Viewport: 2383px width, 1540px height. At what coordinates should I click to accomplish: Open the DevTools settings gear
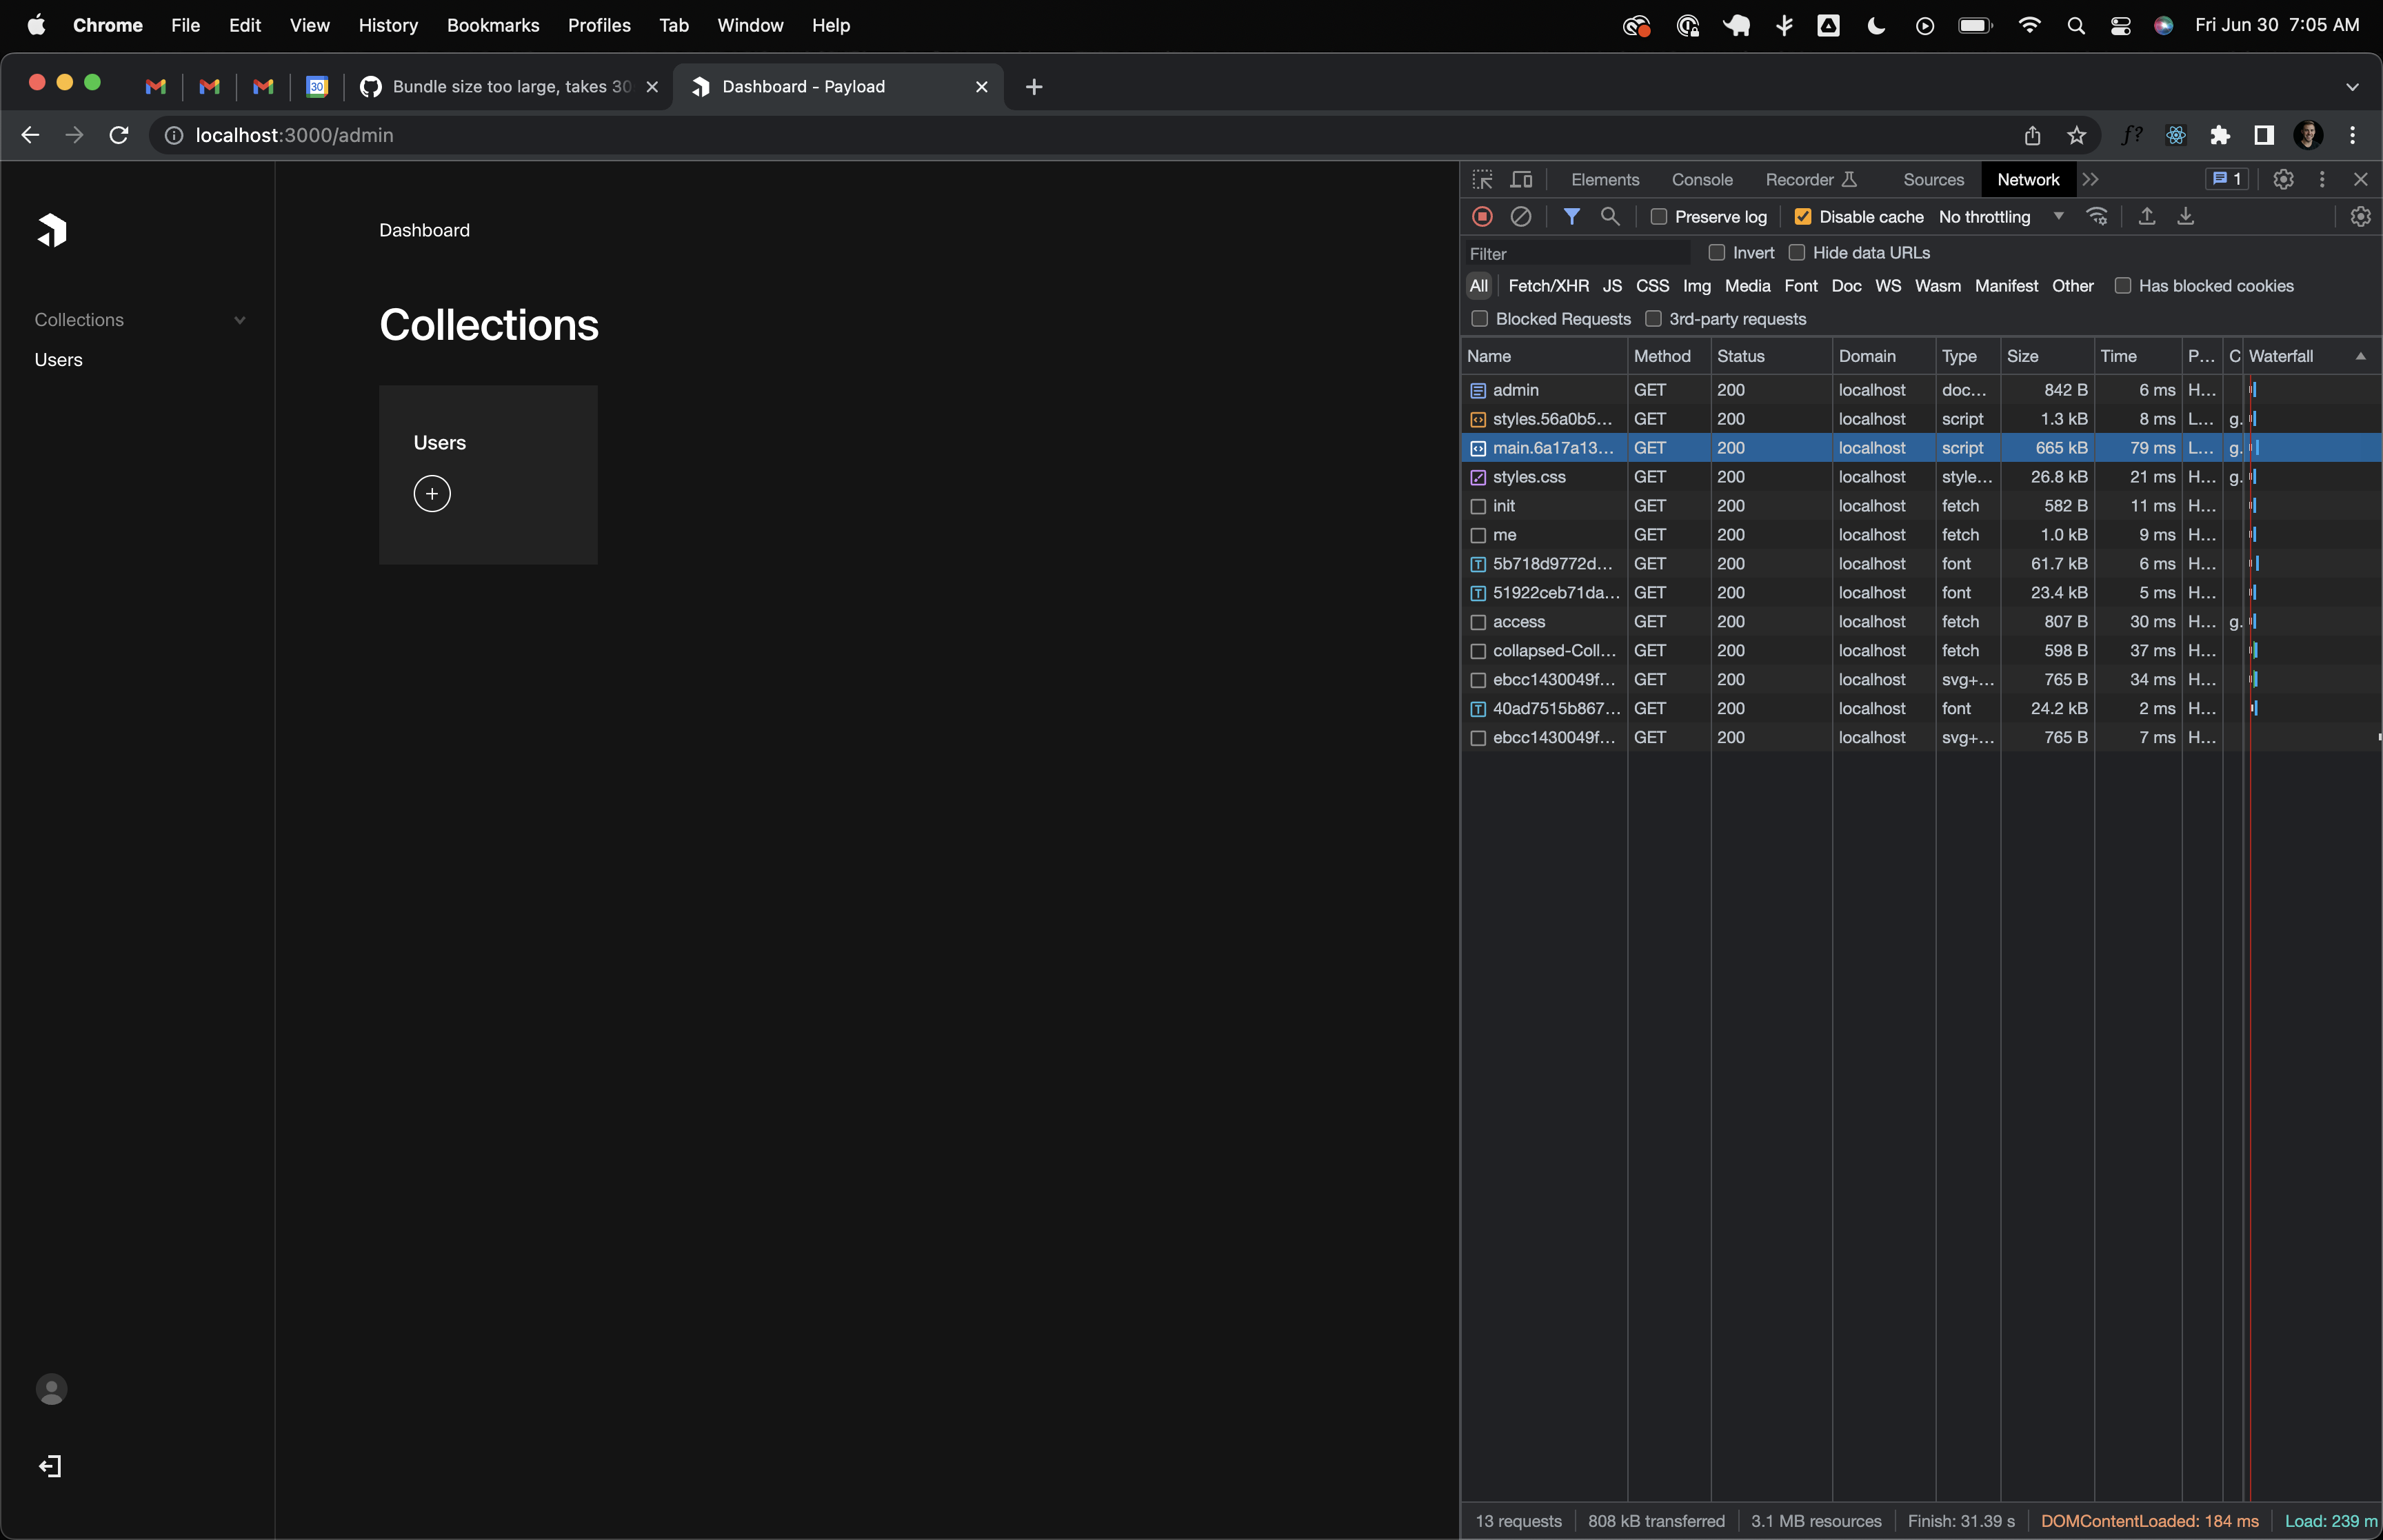pos(2284,179)
